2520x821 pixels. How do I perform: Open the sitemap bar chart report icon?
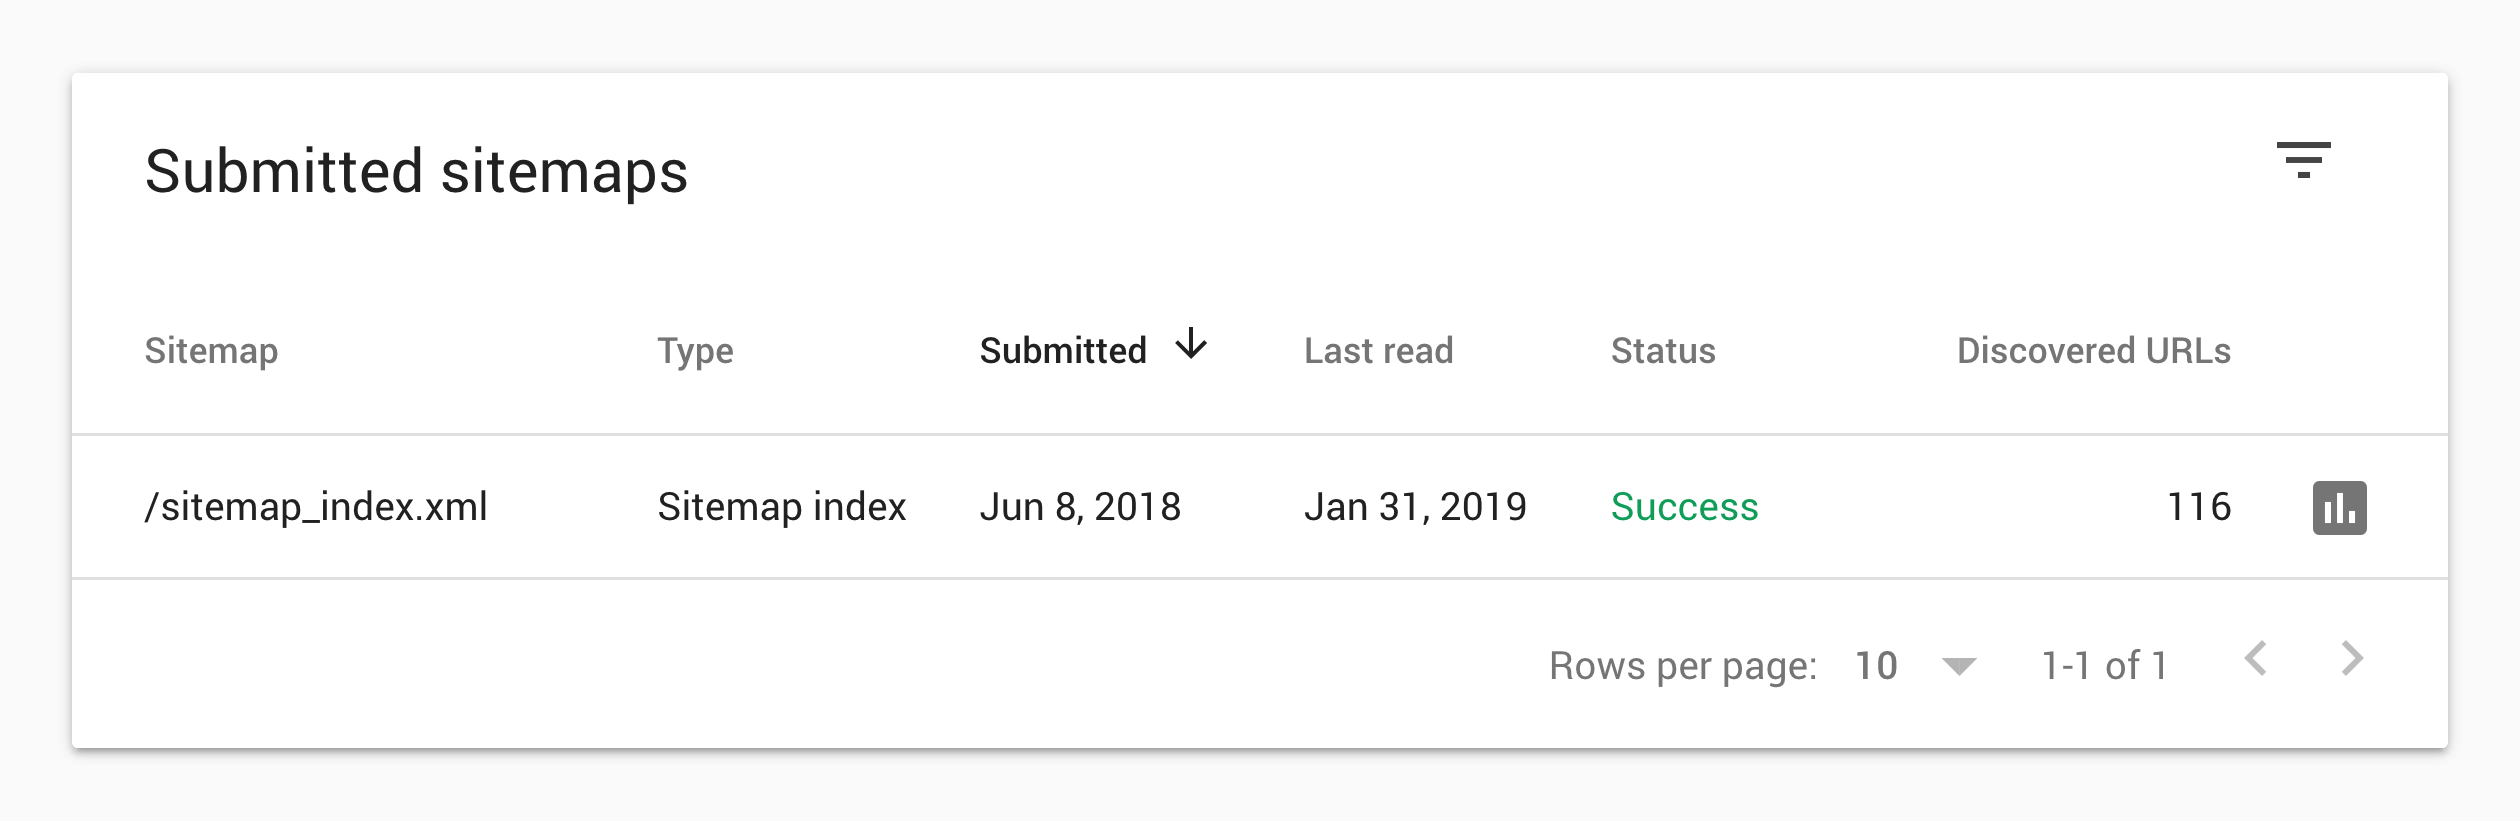pos(2339,508)
